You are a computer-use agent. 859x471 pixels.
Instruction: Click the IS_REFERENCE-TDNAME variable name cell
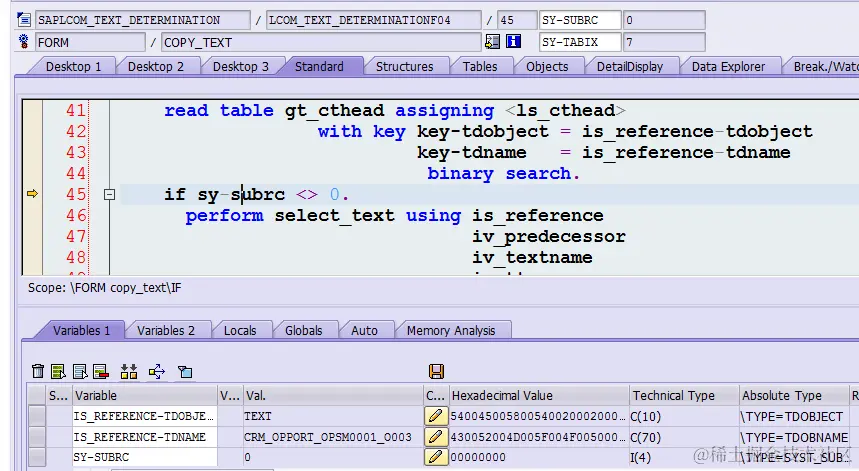145,437
